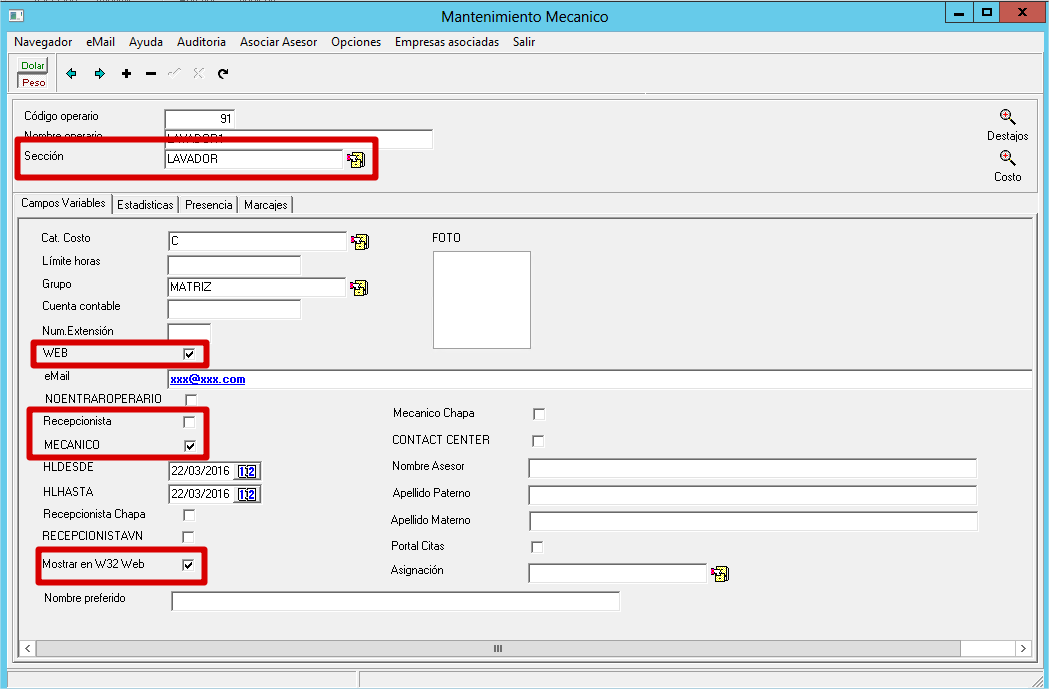Open the Asociar Asesor menu
Screen dimensions: 1049x689
pos(278,42)
